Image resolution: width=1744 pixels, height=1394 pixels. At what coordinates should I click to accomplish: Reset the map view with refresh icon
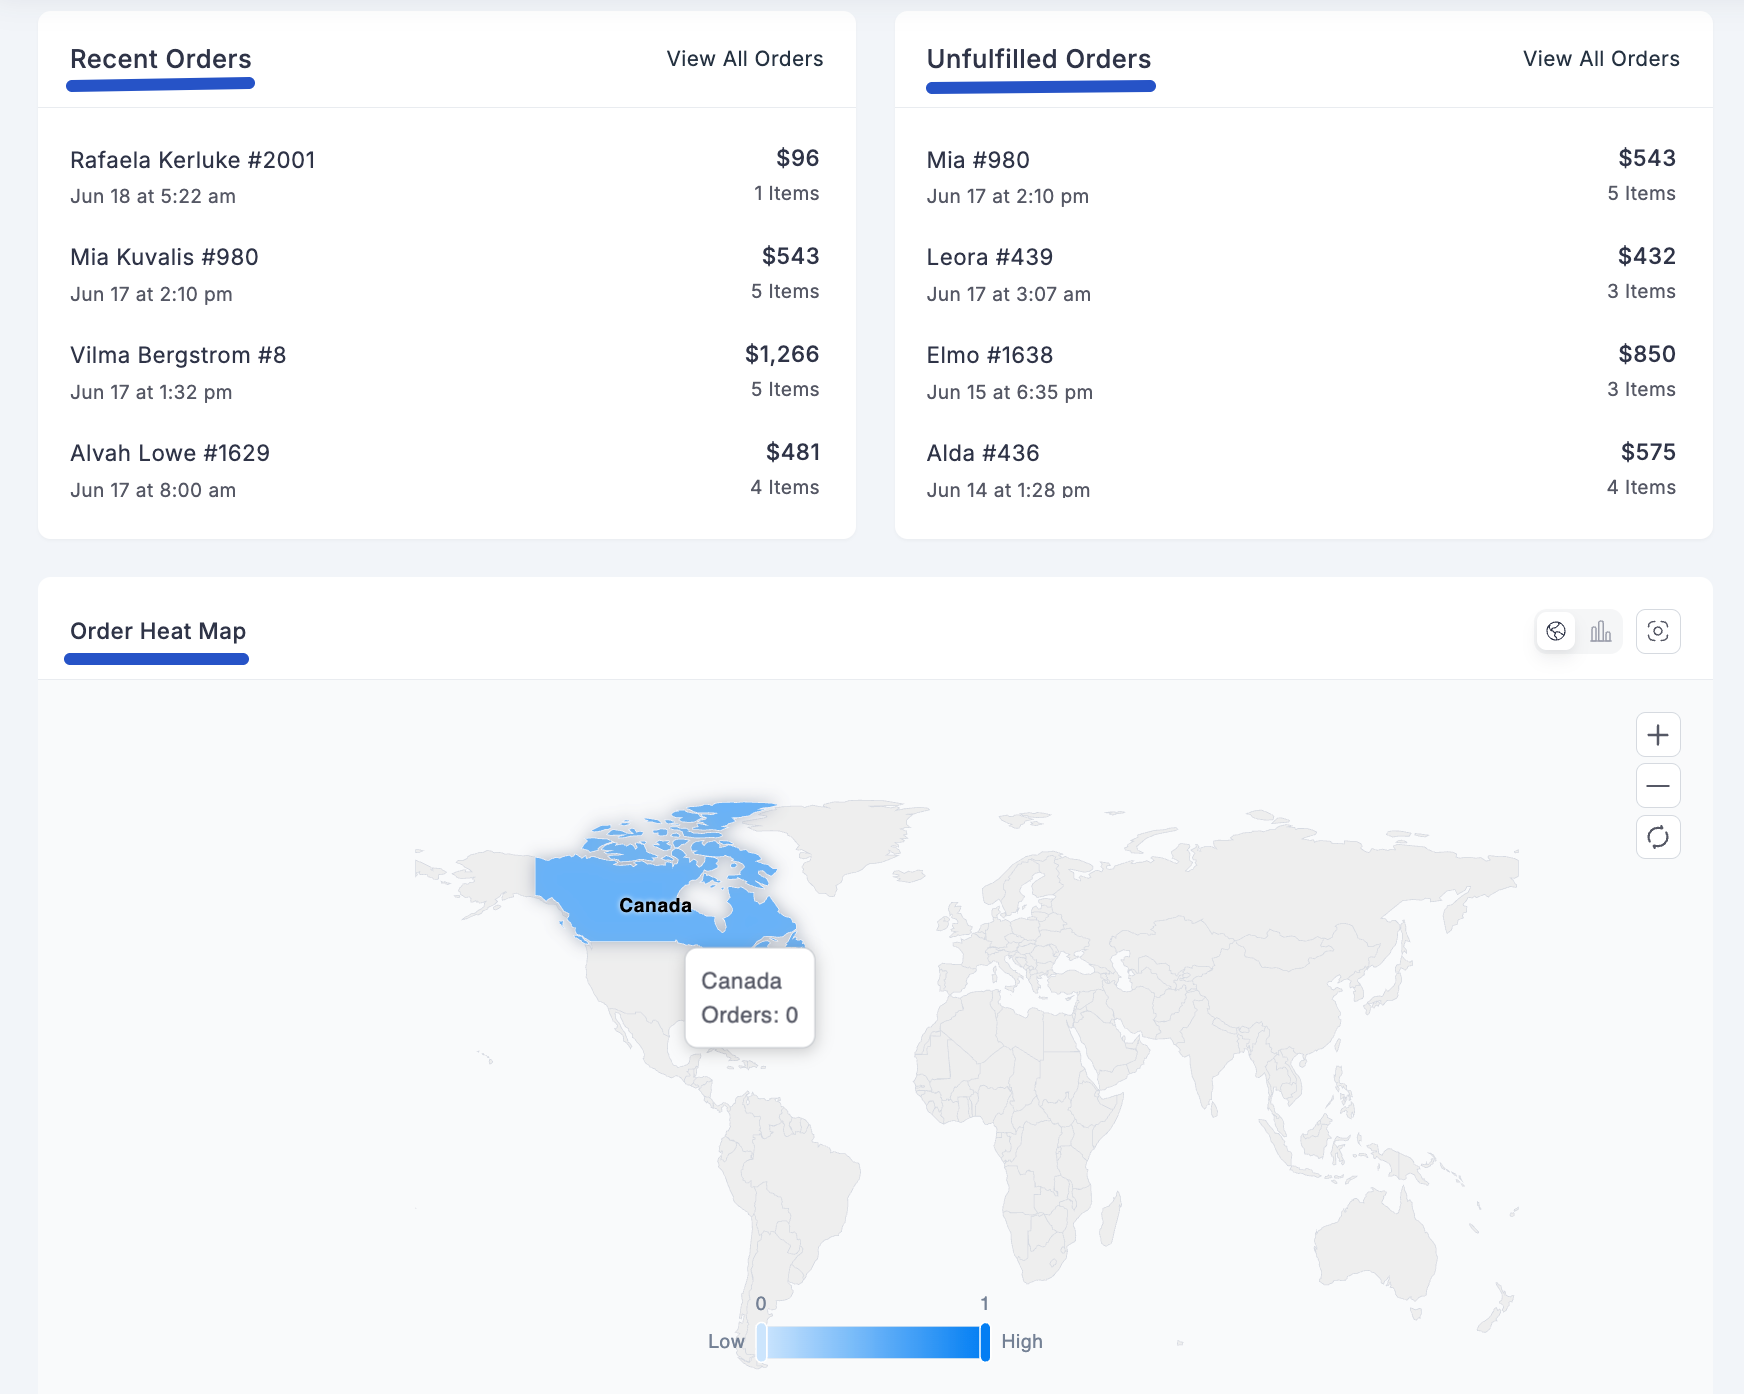(x=1658, y=837)
